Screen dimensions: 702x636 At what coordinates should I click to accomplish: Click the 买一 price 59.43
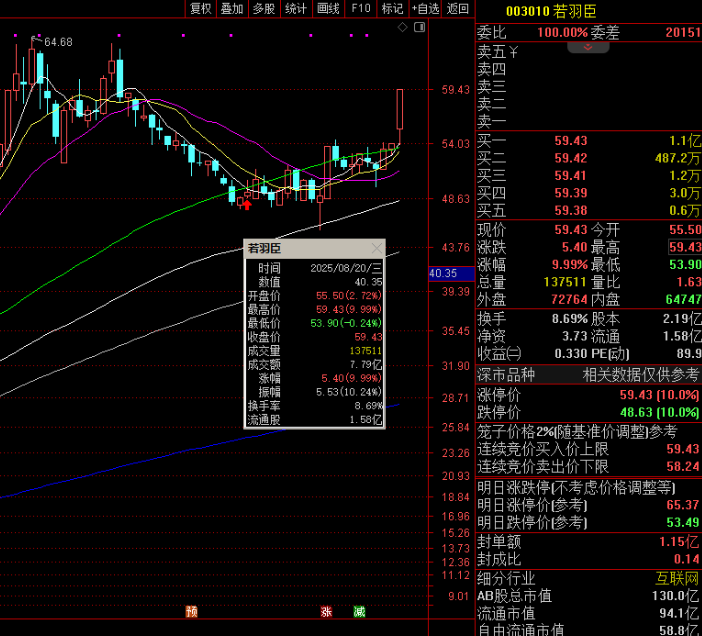tap(570, 141)
